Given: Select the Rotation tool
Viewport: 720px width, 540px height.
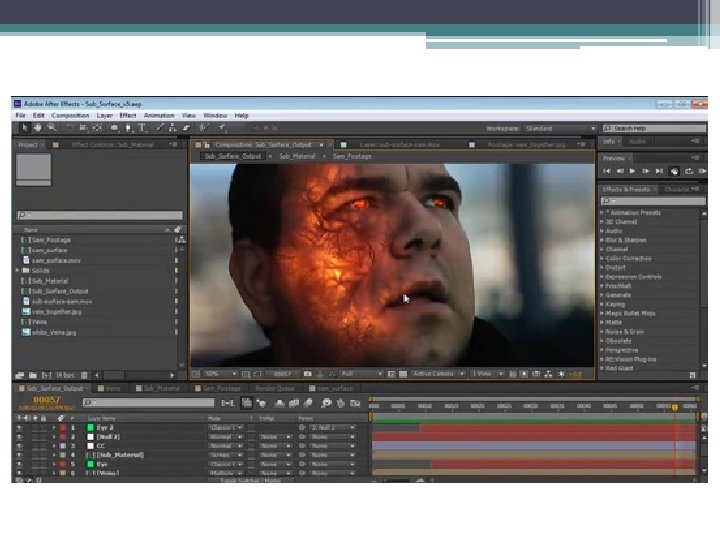Looking at the screenshot, I should [69, 128].
